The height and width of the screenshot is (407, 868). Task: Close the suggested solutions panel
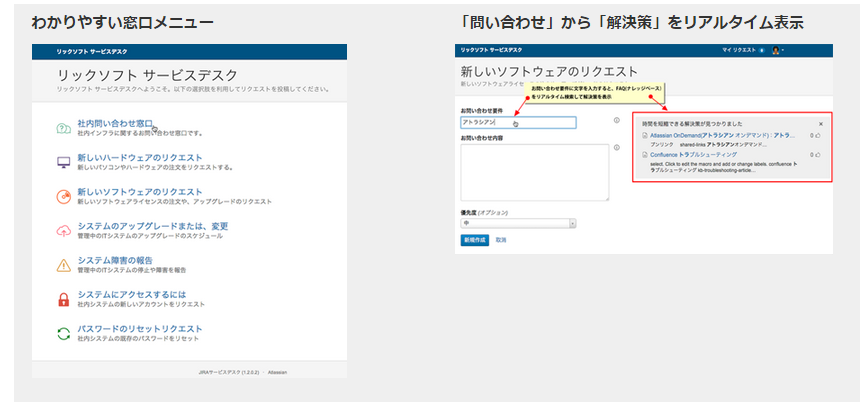(x=821, y=123)
